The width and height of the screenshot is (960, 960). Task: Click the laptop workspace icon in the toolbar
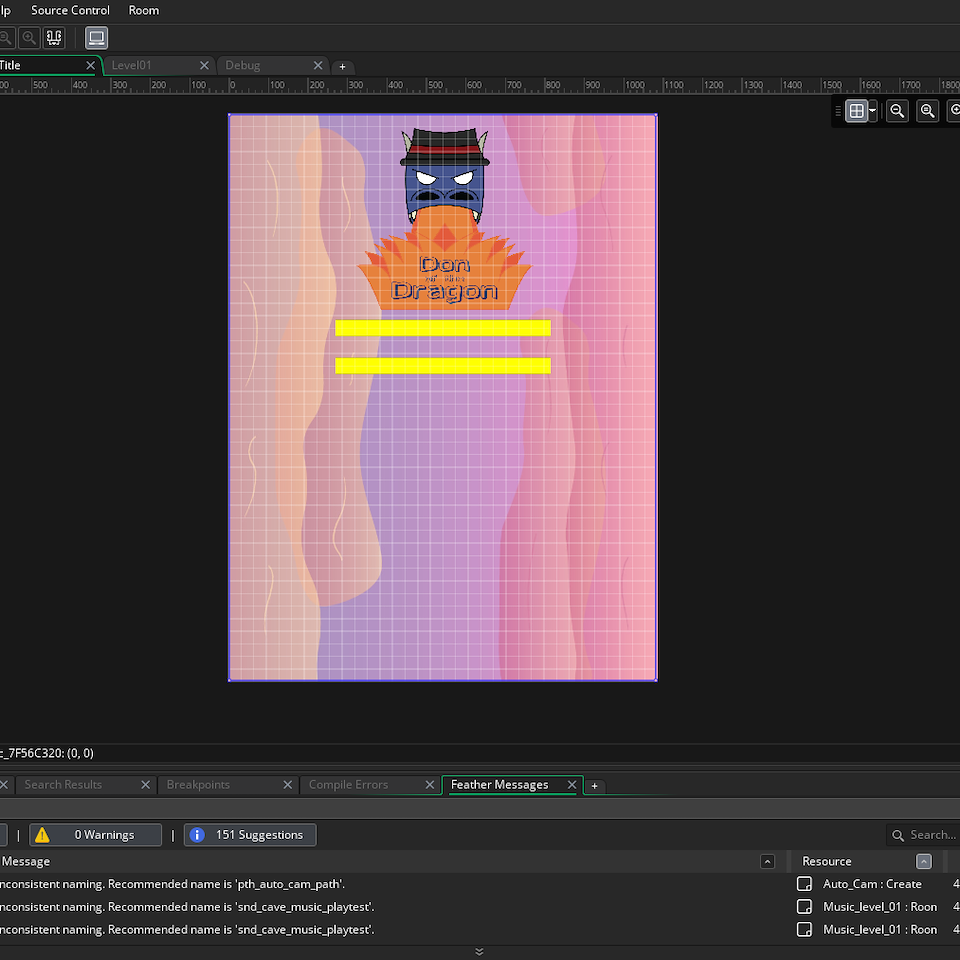(x=96, y=38)
